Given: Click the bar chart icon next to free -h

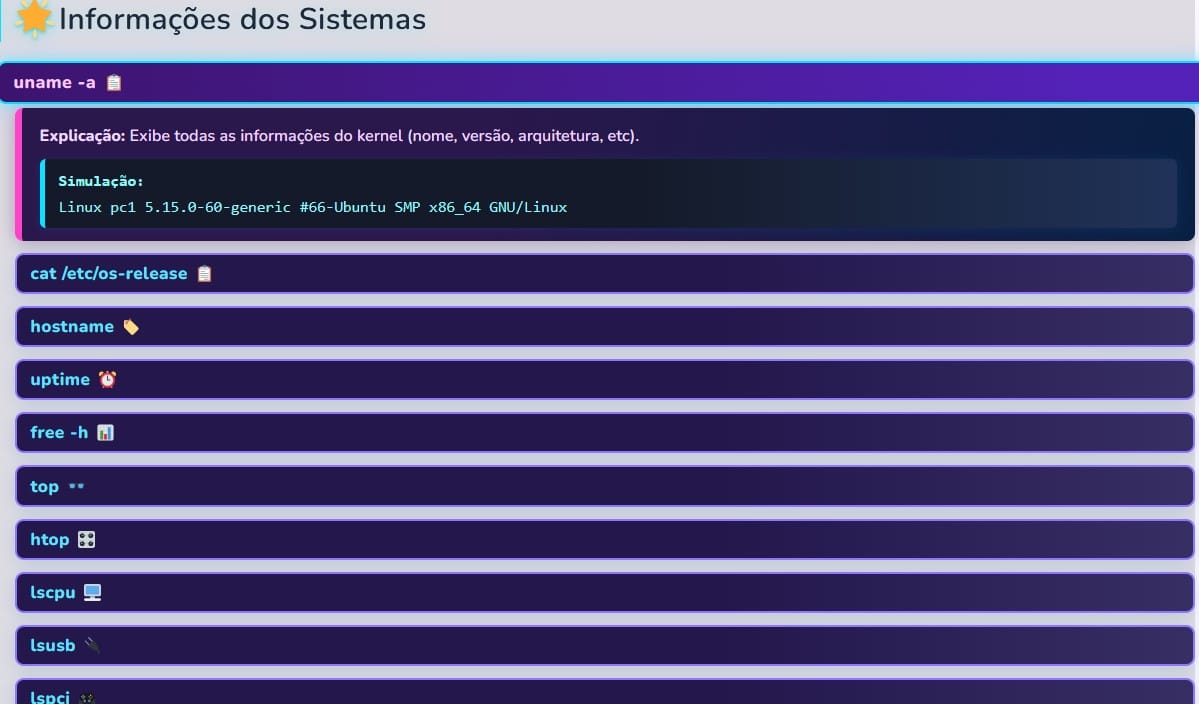Looking at the screenshot, I should pos(107,432).
